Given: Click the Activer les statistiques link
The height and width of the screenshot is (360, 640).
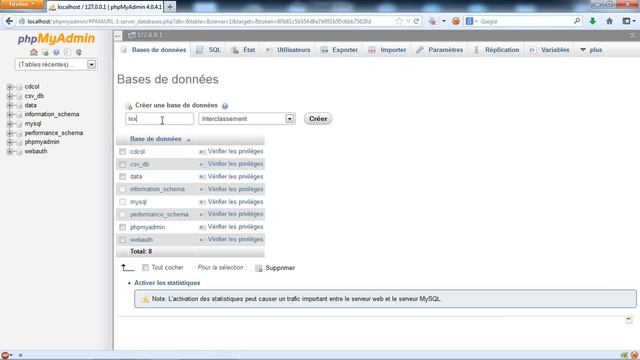Looking at the screenshot, I should 167,283.
